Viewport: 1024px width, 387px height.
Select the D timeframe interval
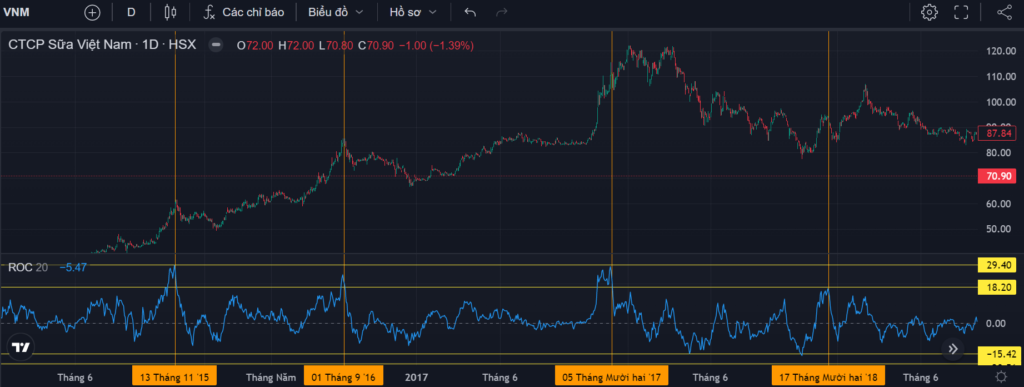click(131, 12)
